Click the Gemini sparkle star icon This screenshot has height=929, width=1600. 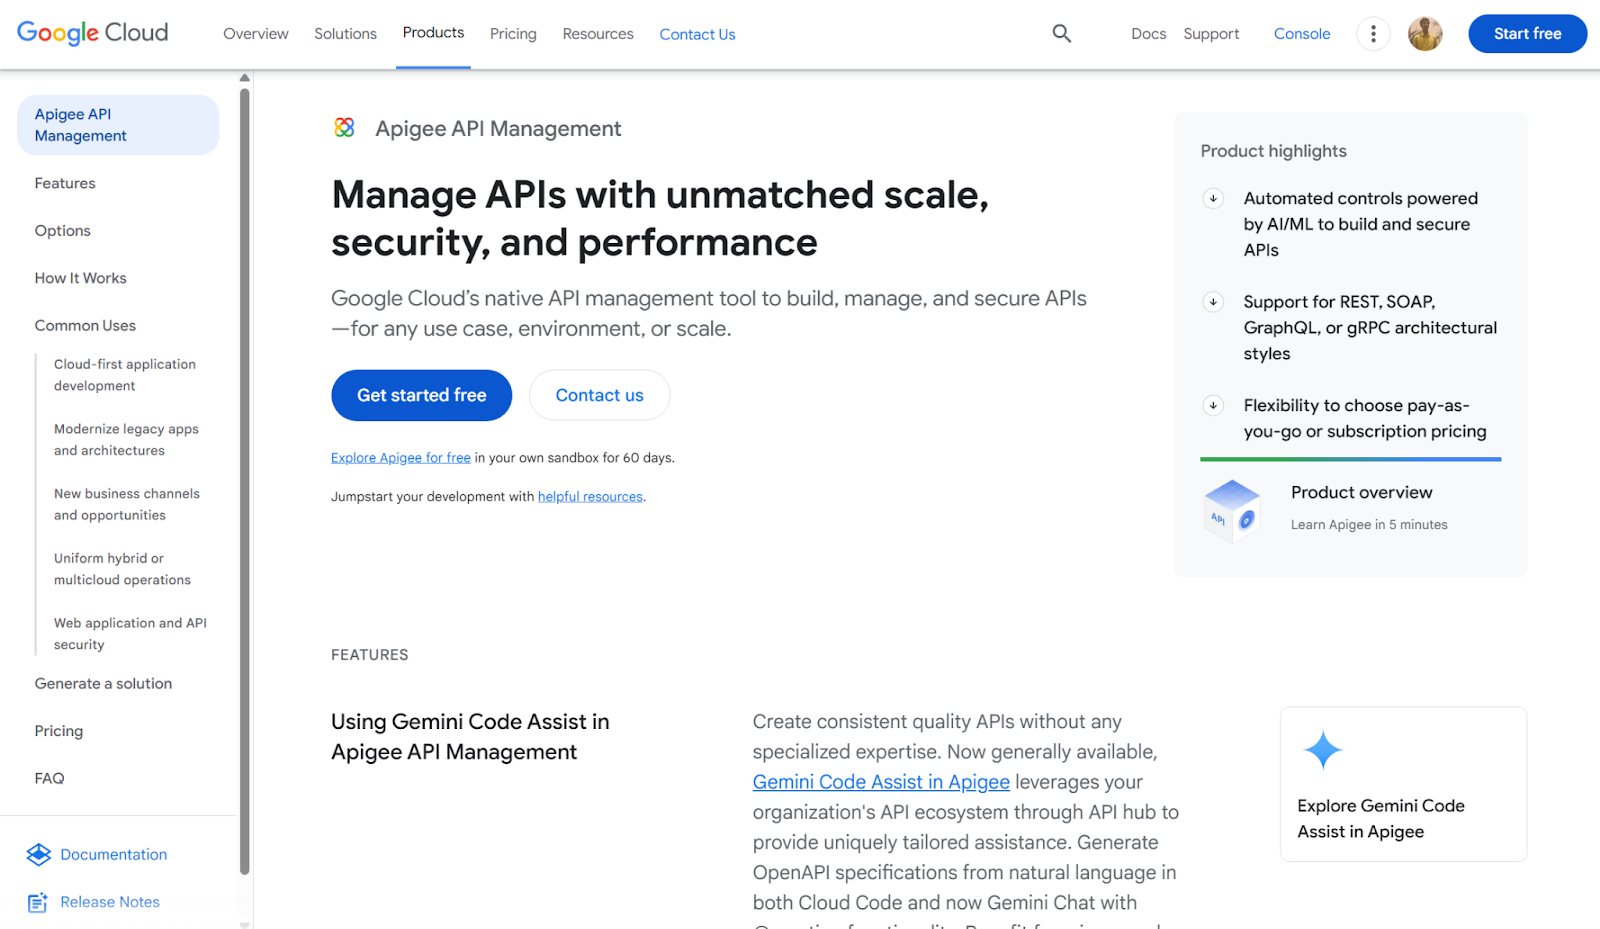(x=1323, y=750)
